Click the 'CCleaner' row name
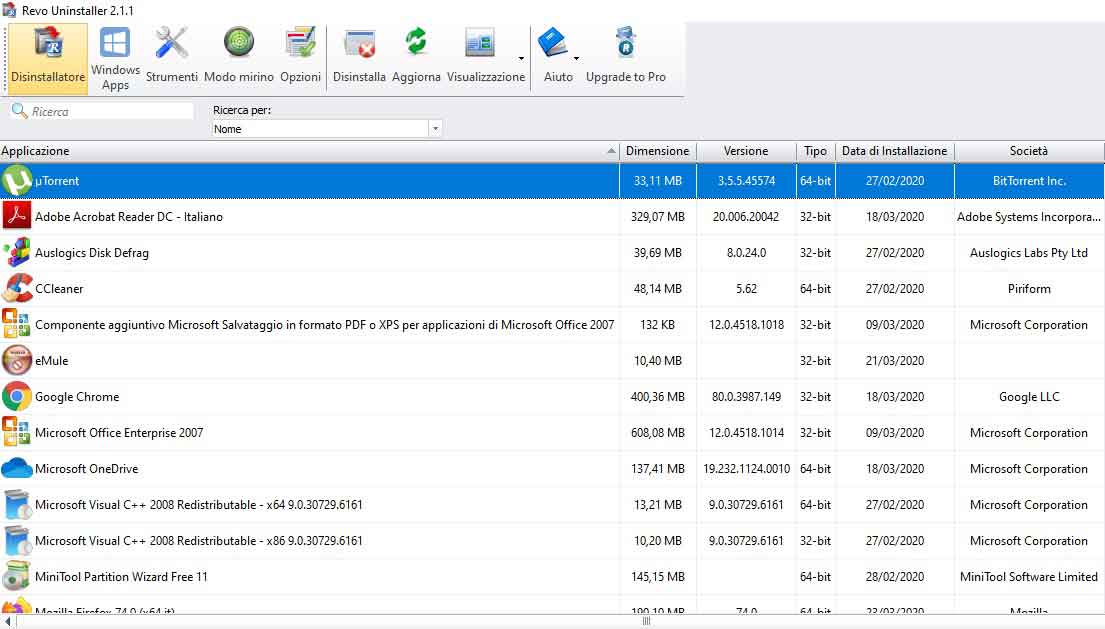 [59, 289]
